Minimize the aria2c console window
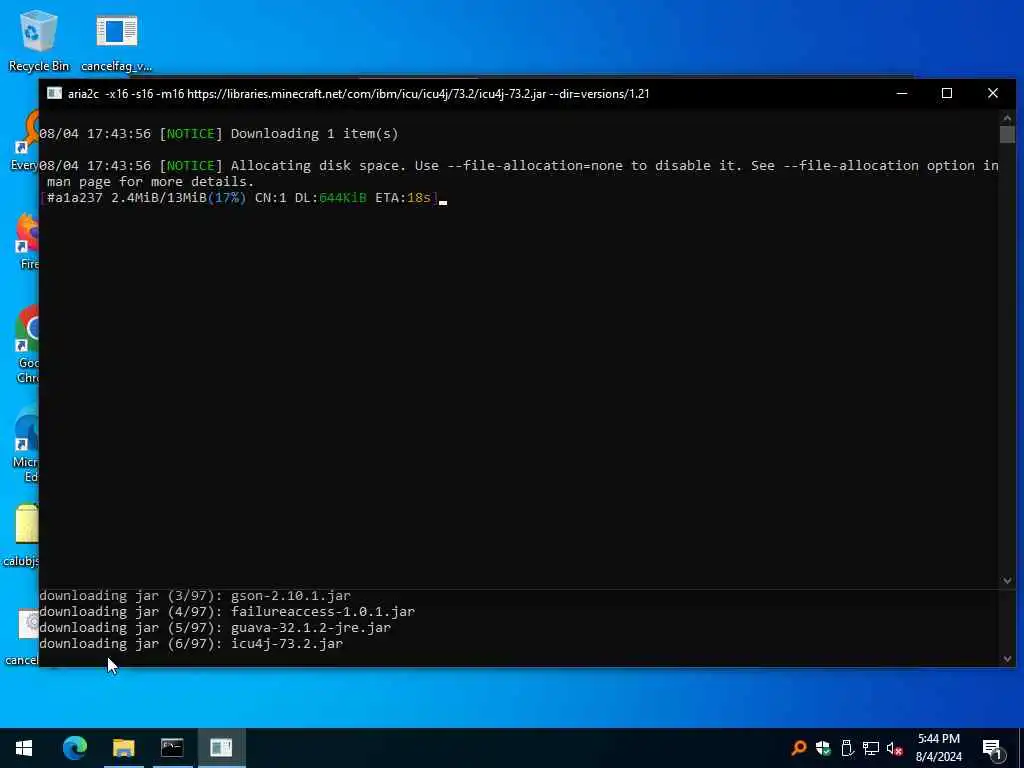The image size is (1024, 768). click(902, 93)
